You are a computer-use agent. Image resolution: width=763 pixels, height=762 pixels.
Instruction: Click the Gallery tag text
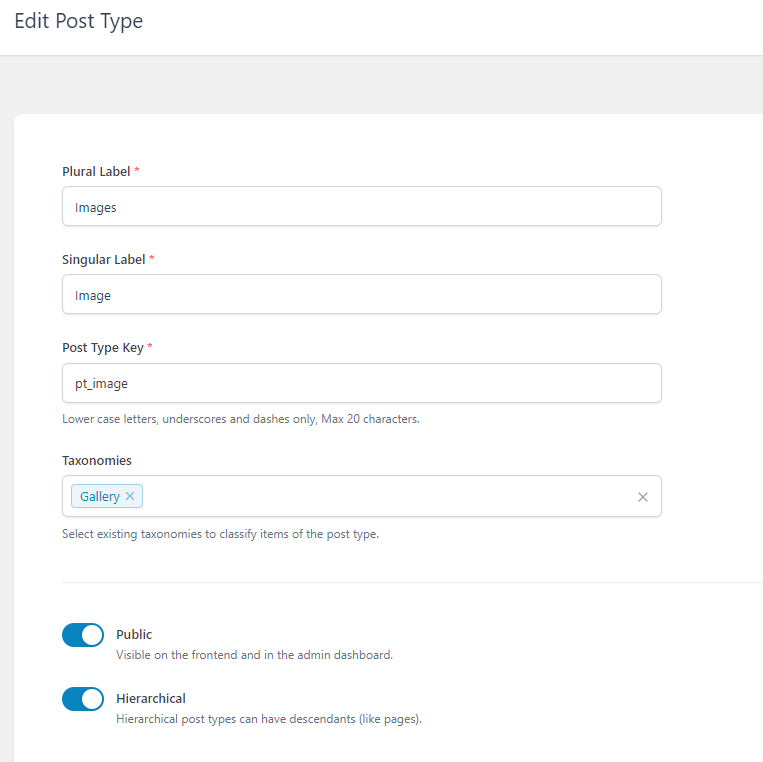pos(100,496)
